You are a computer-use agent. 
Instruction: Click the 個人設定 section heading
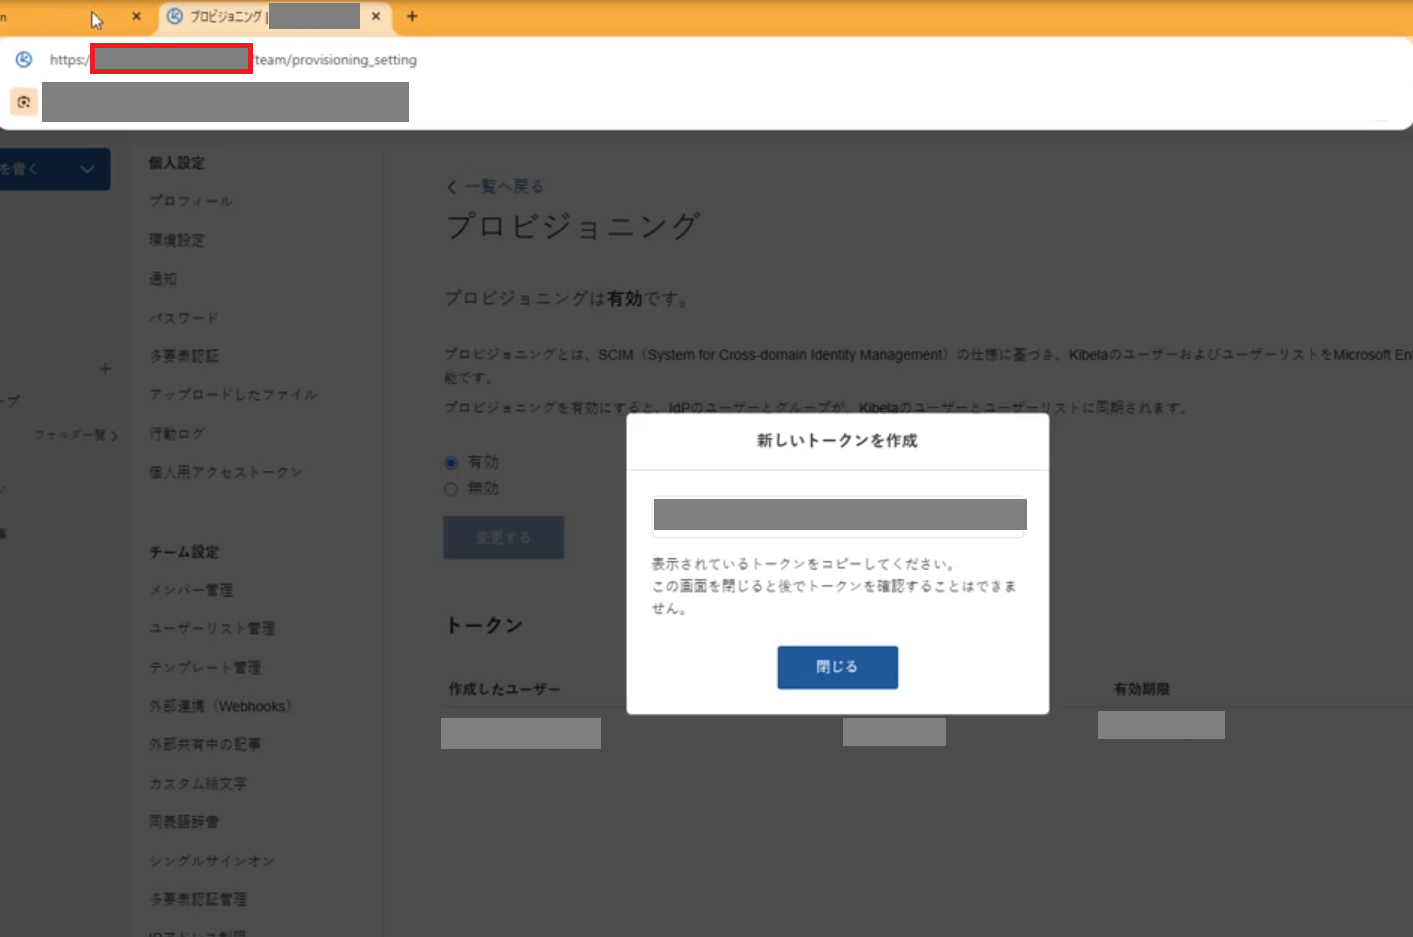[x=177, y=163]
